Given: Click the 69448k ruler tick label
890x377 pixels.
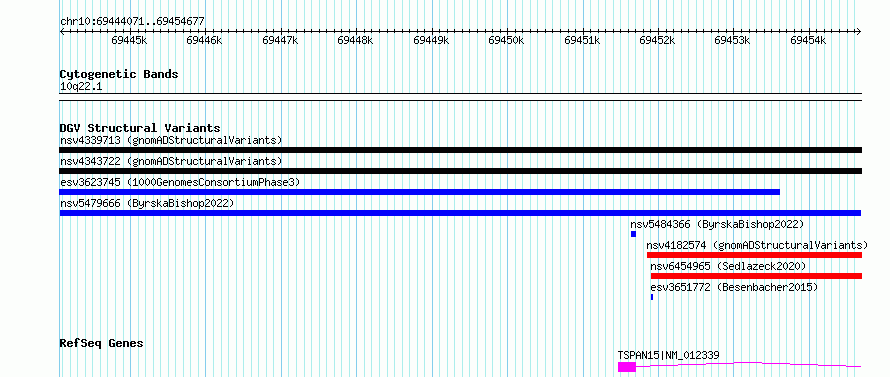Looking at the screenshot, I should point(355,40).
